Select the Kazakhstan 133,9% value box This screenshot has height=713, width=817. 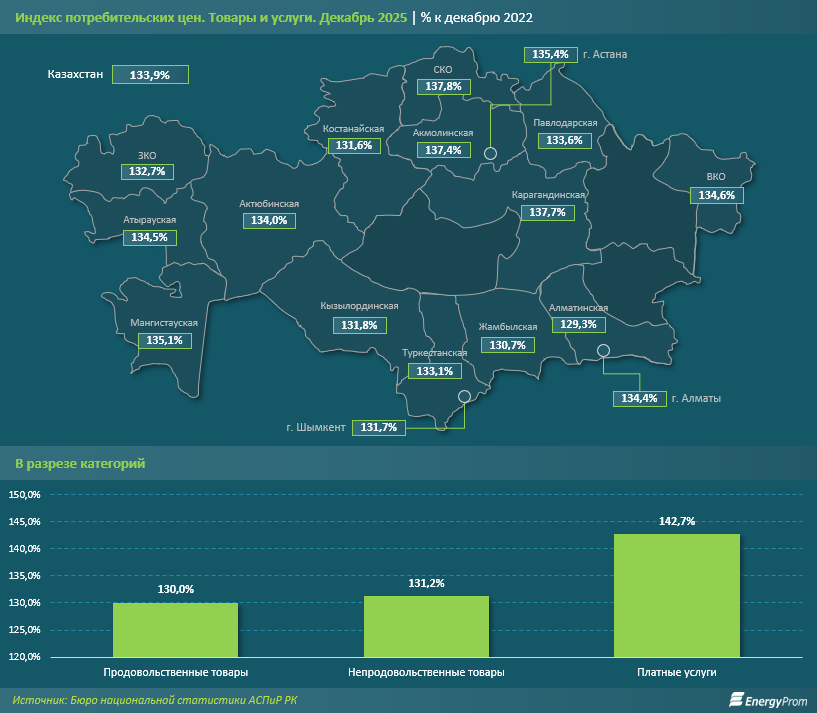pyautogui.click(x=150, y=75)
